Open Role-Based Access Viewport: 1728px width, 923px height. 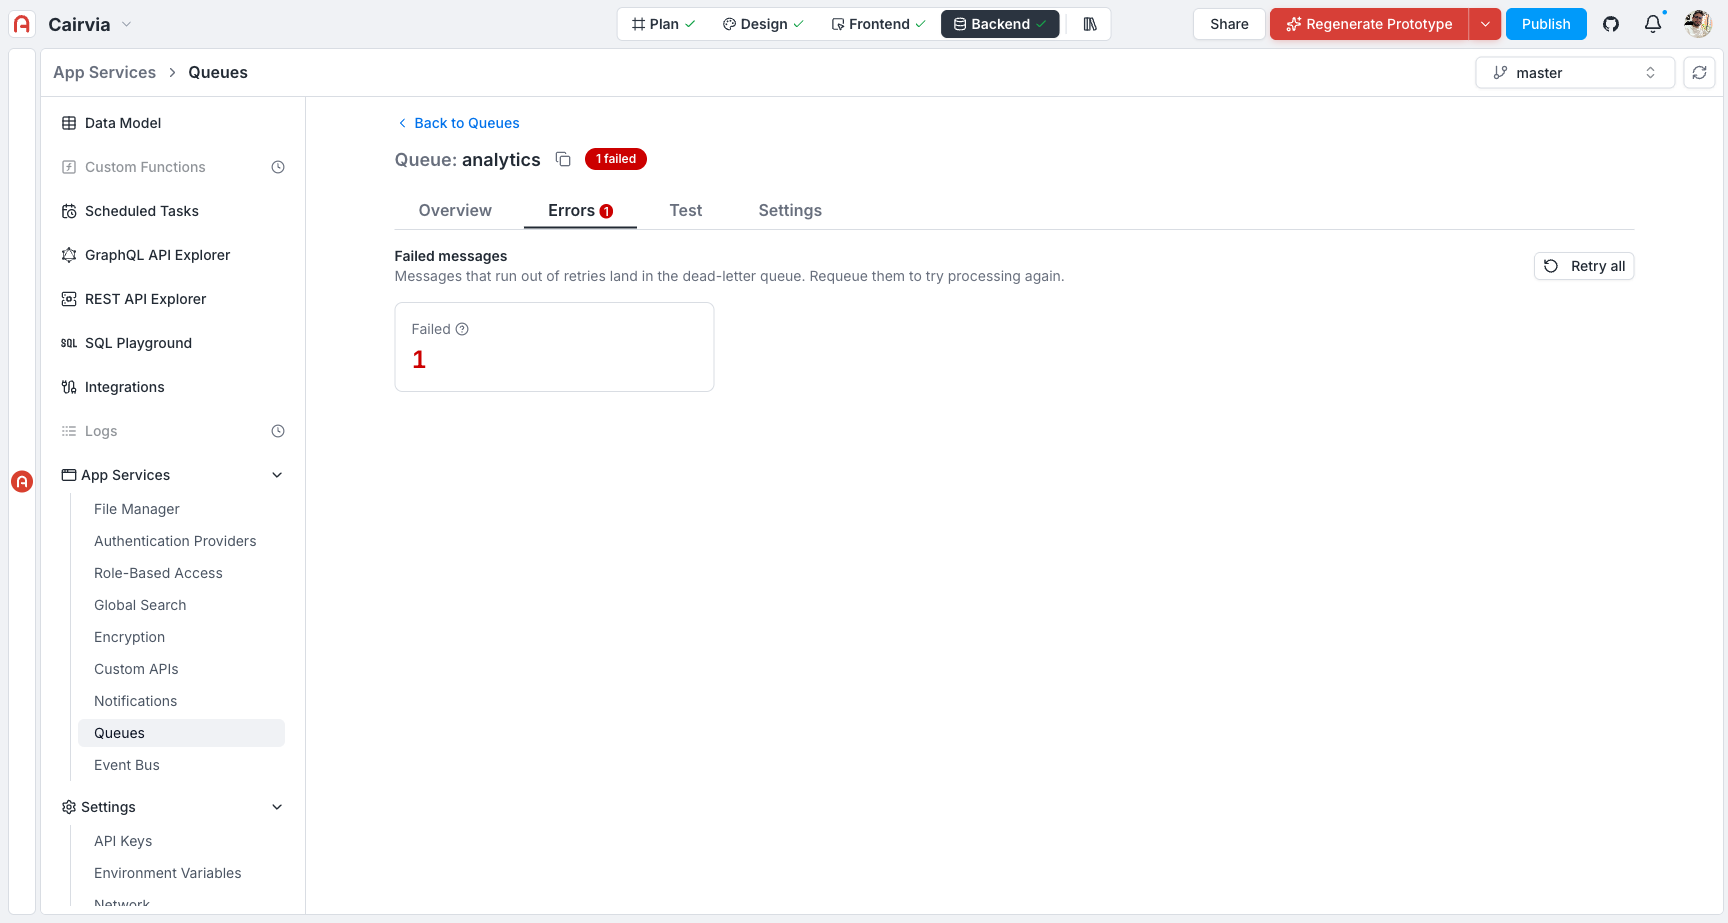(181, 573)
